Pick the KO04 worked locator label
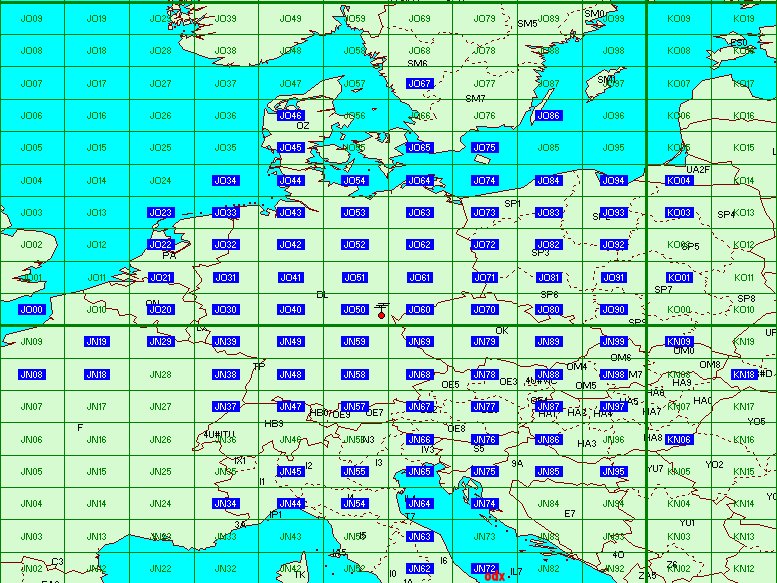Viewport: 777px width, 583px height. 678,181
